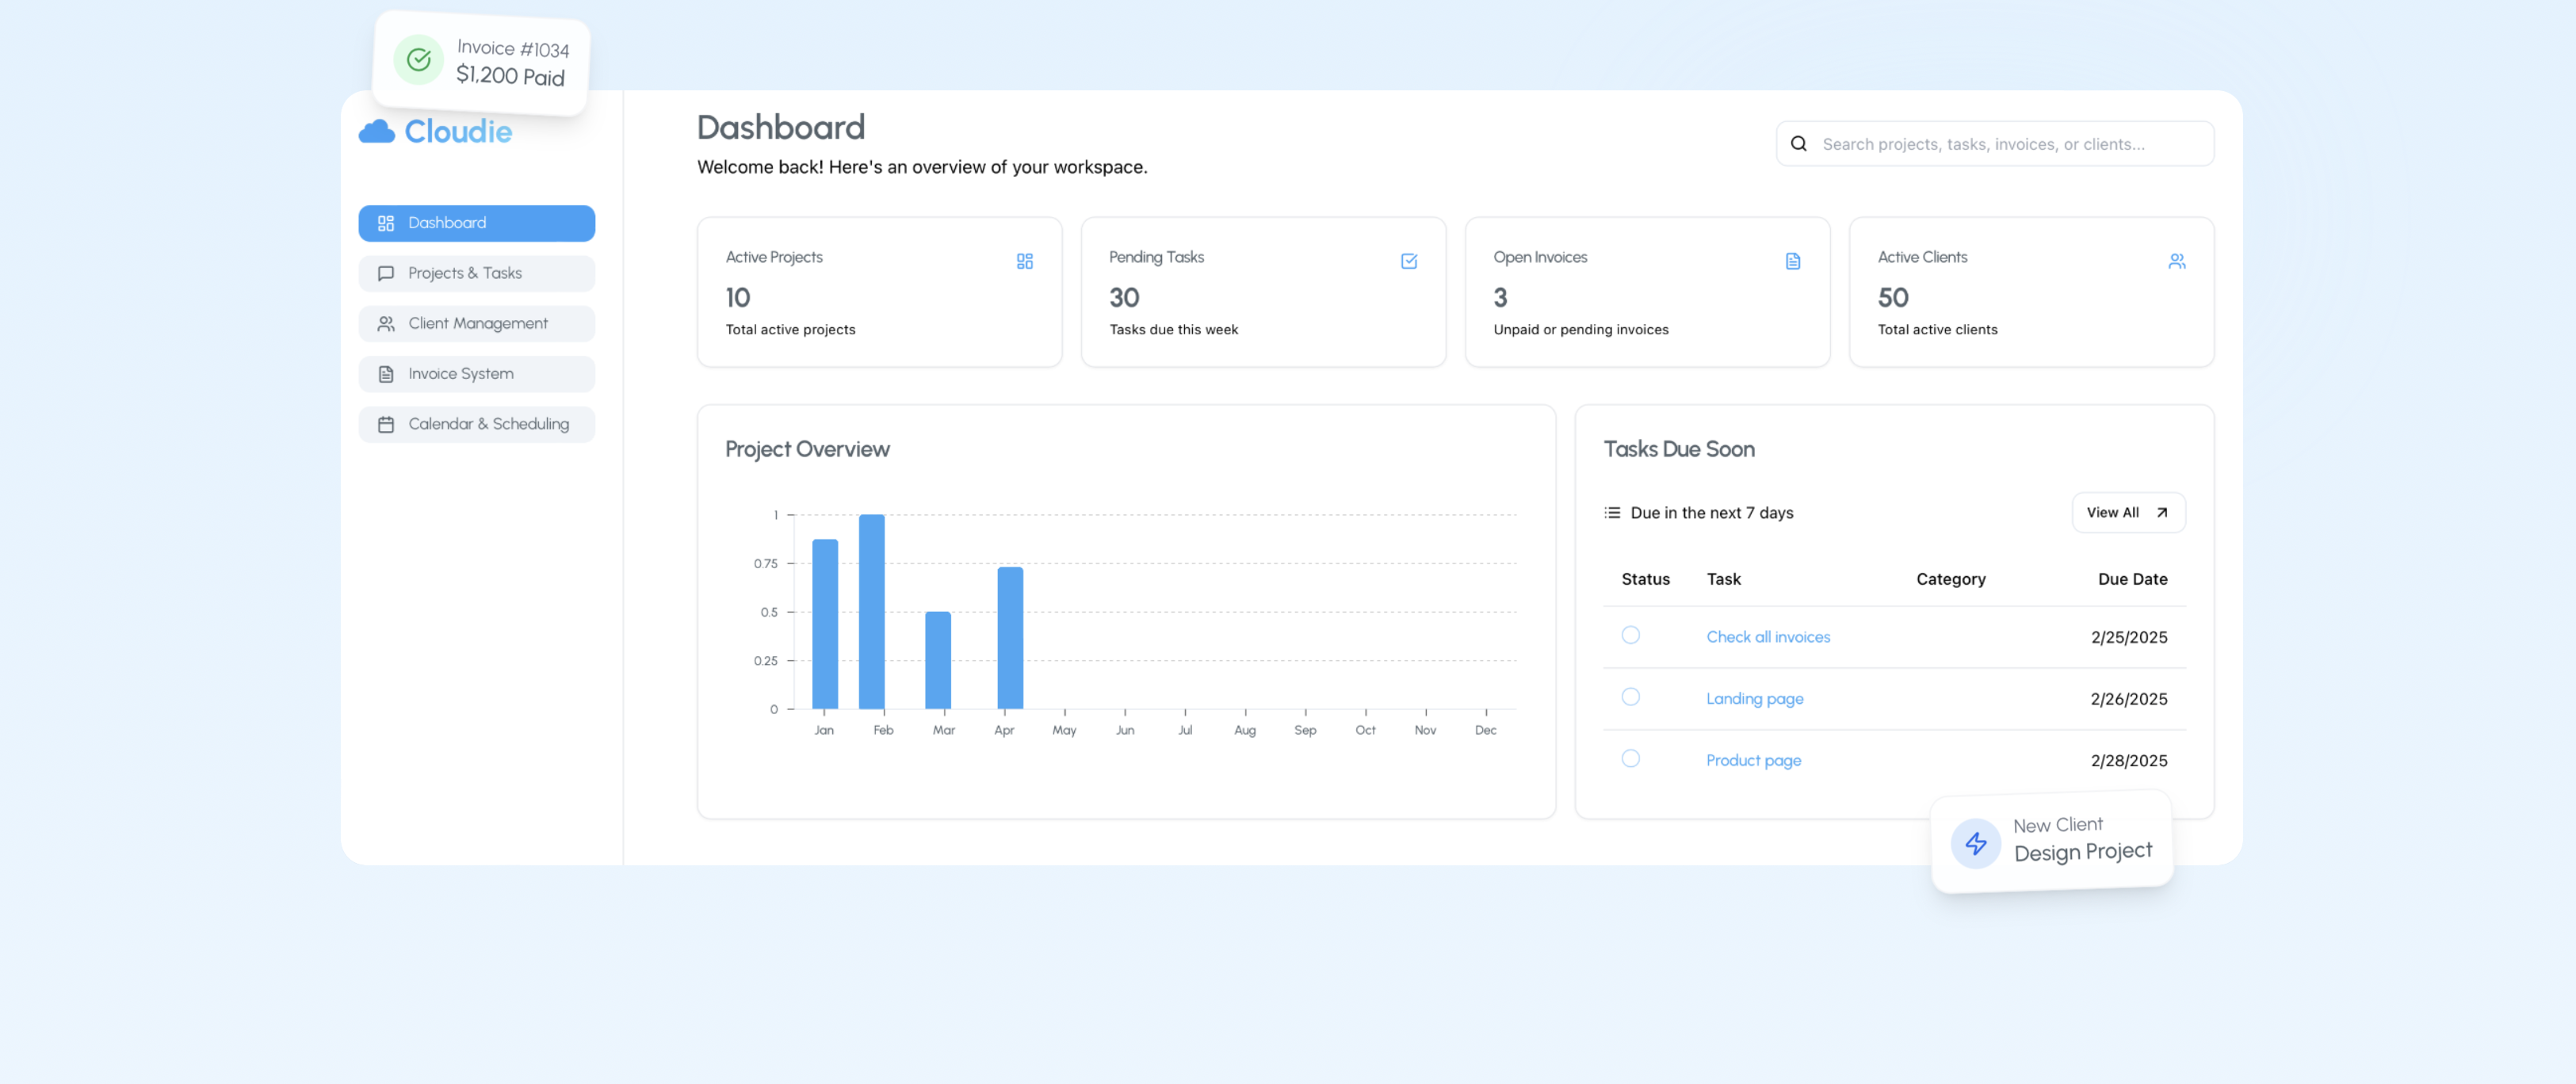Go to Client Management section
This screenshot has width=2576, height=1084.
pyautogui.click(x=476, y=323)
